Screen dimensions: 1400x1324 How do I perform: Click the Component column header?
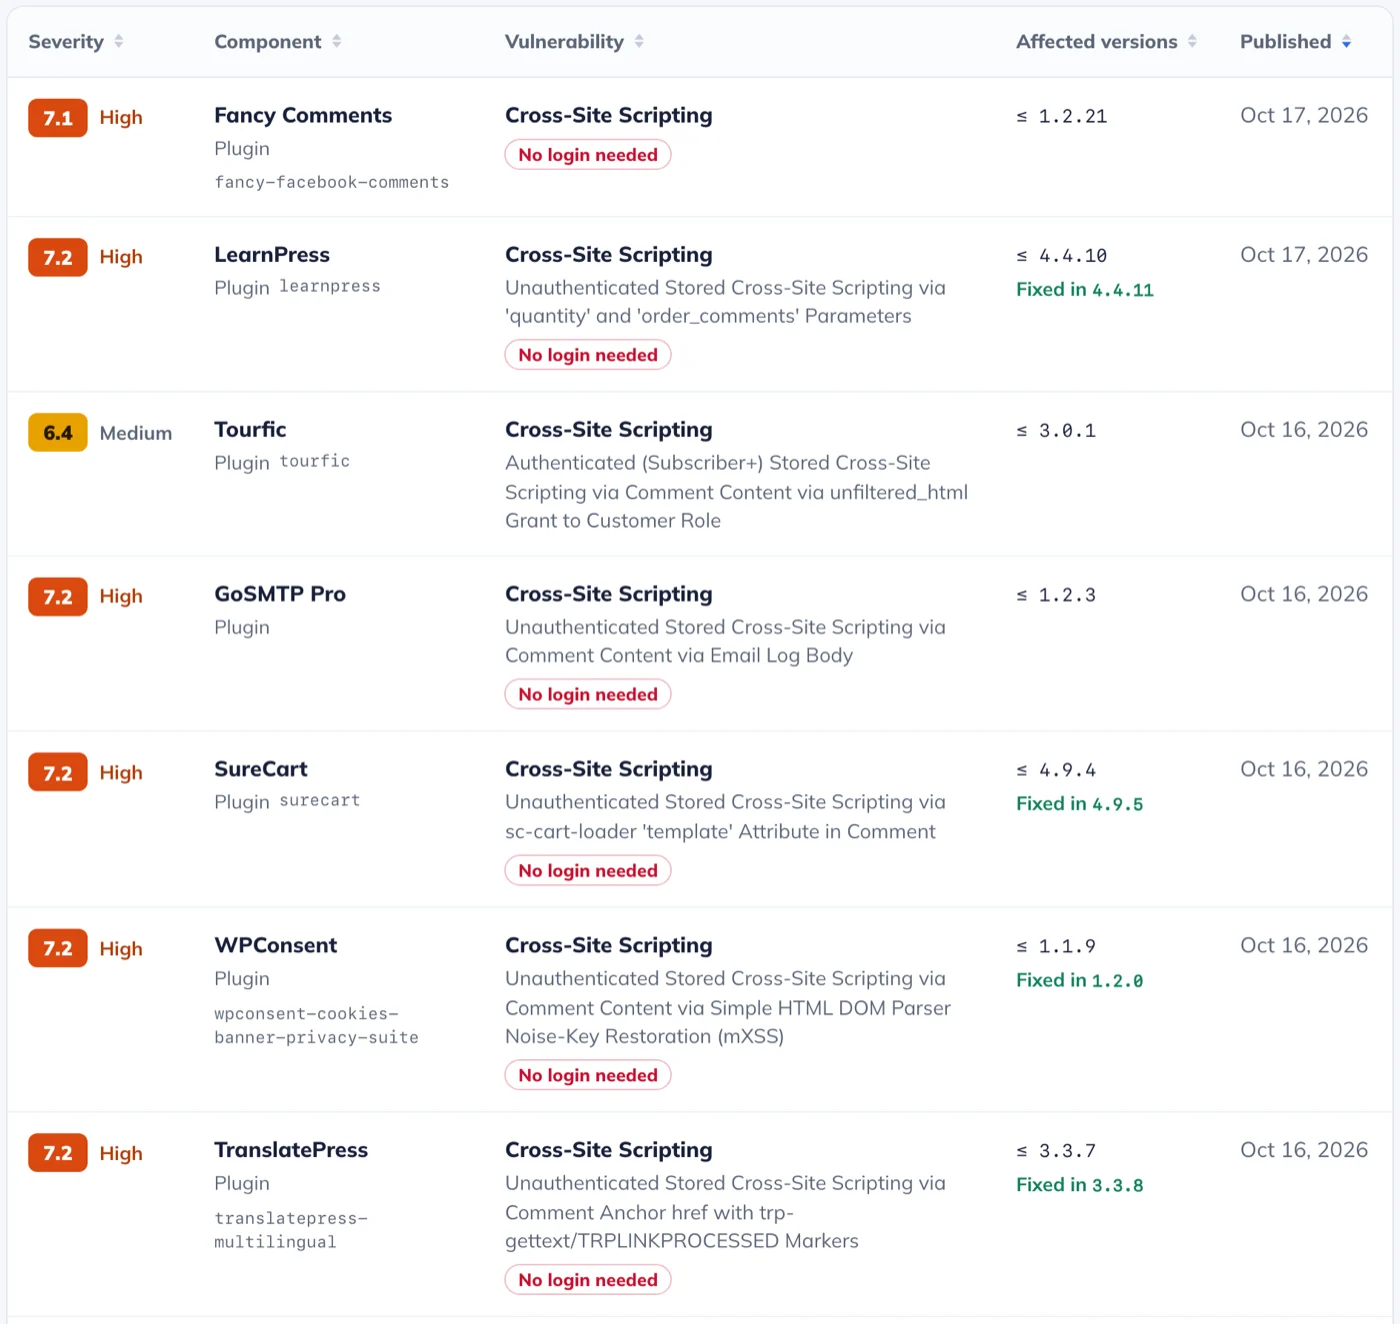268,41
